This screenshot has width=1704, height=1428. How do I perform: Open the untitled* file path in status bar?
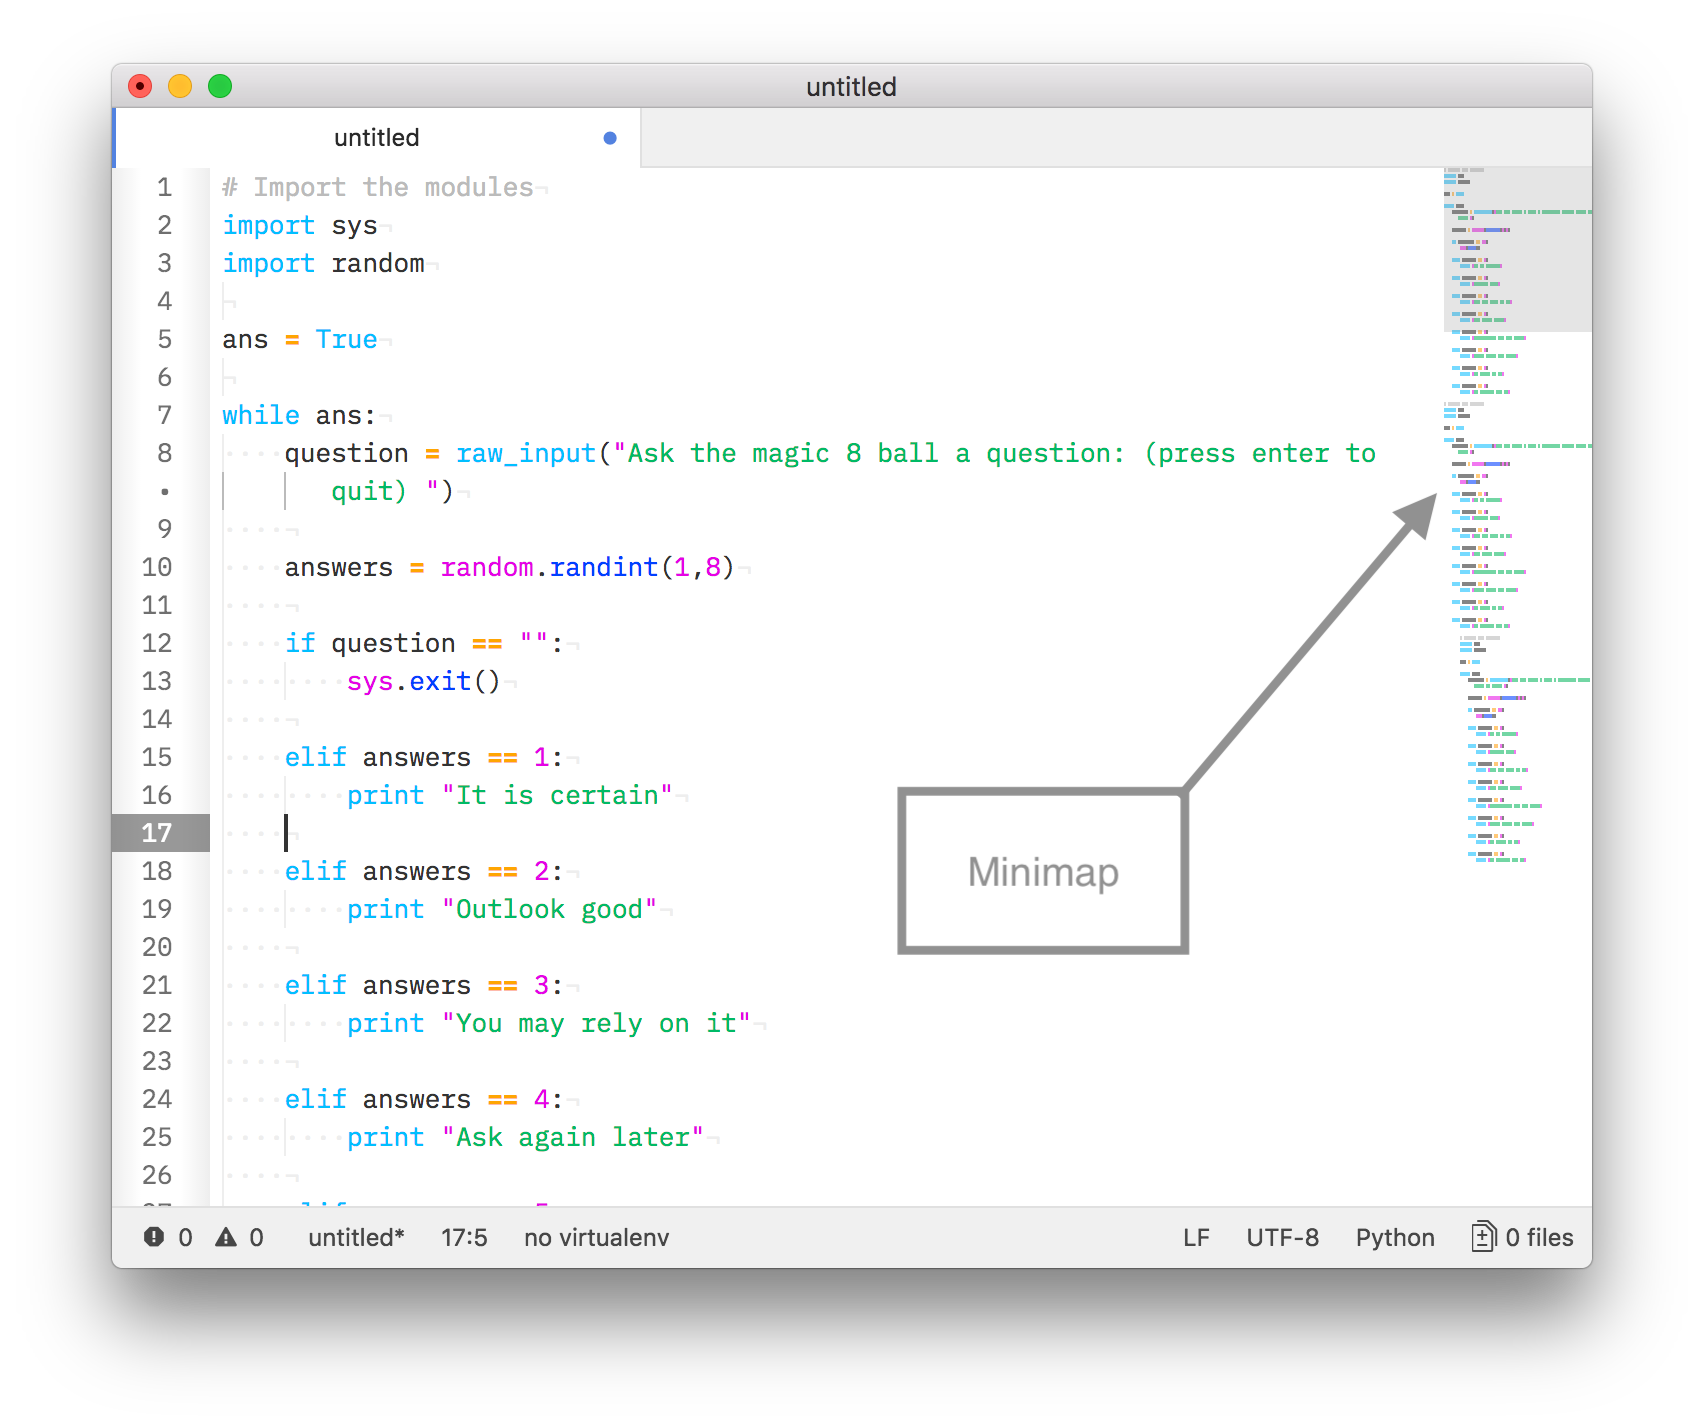[356, 1237]
